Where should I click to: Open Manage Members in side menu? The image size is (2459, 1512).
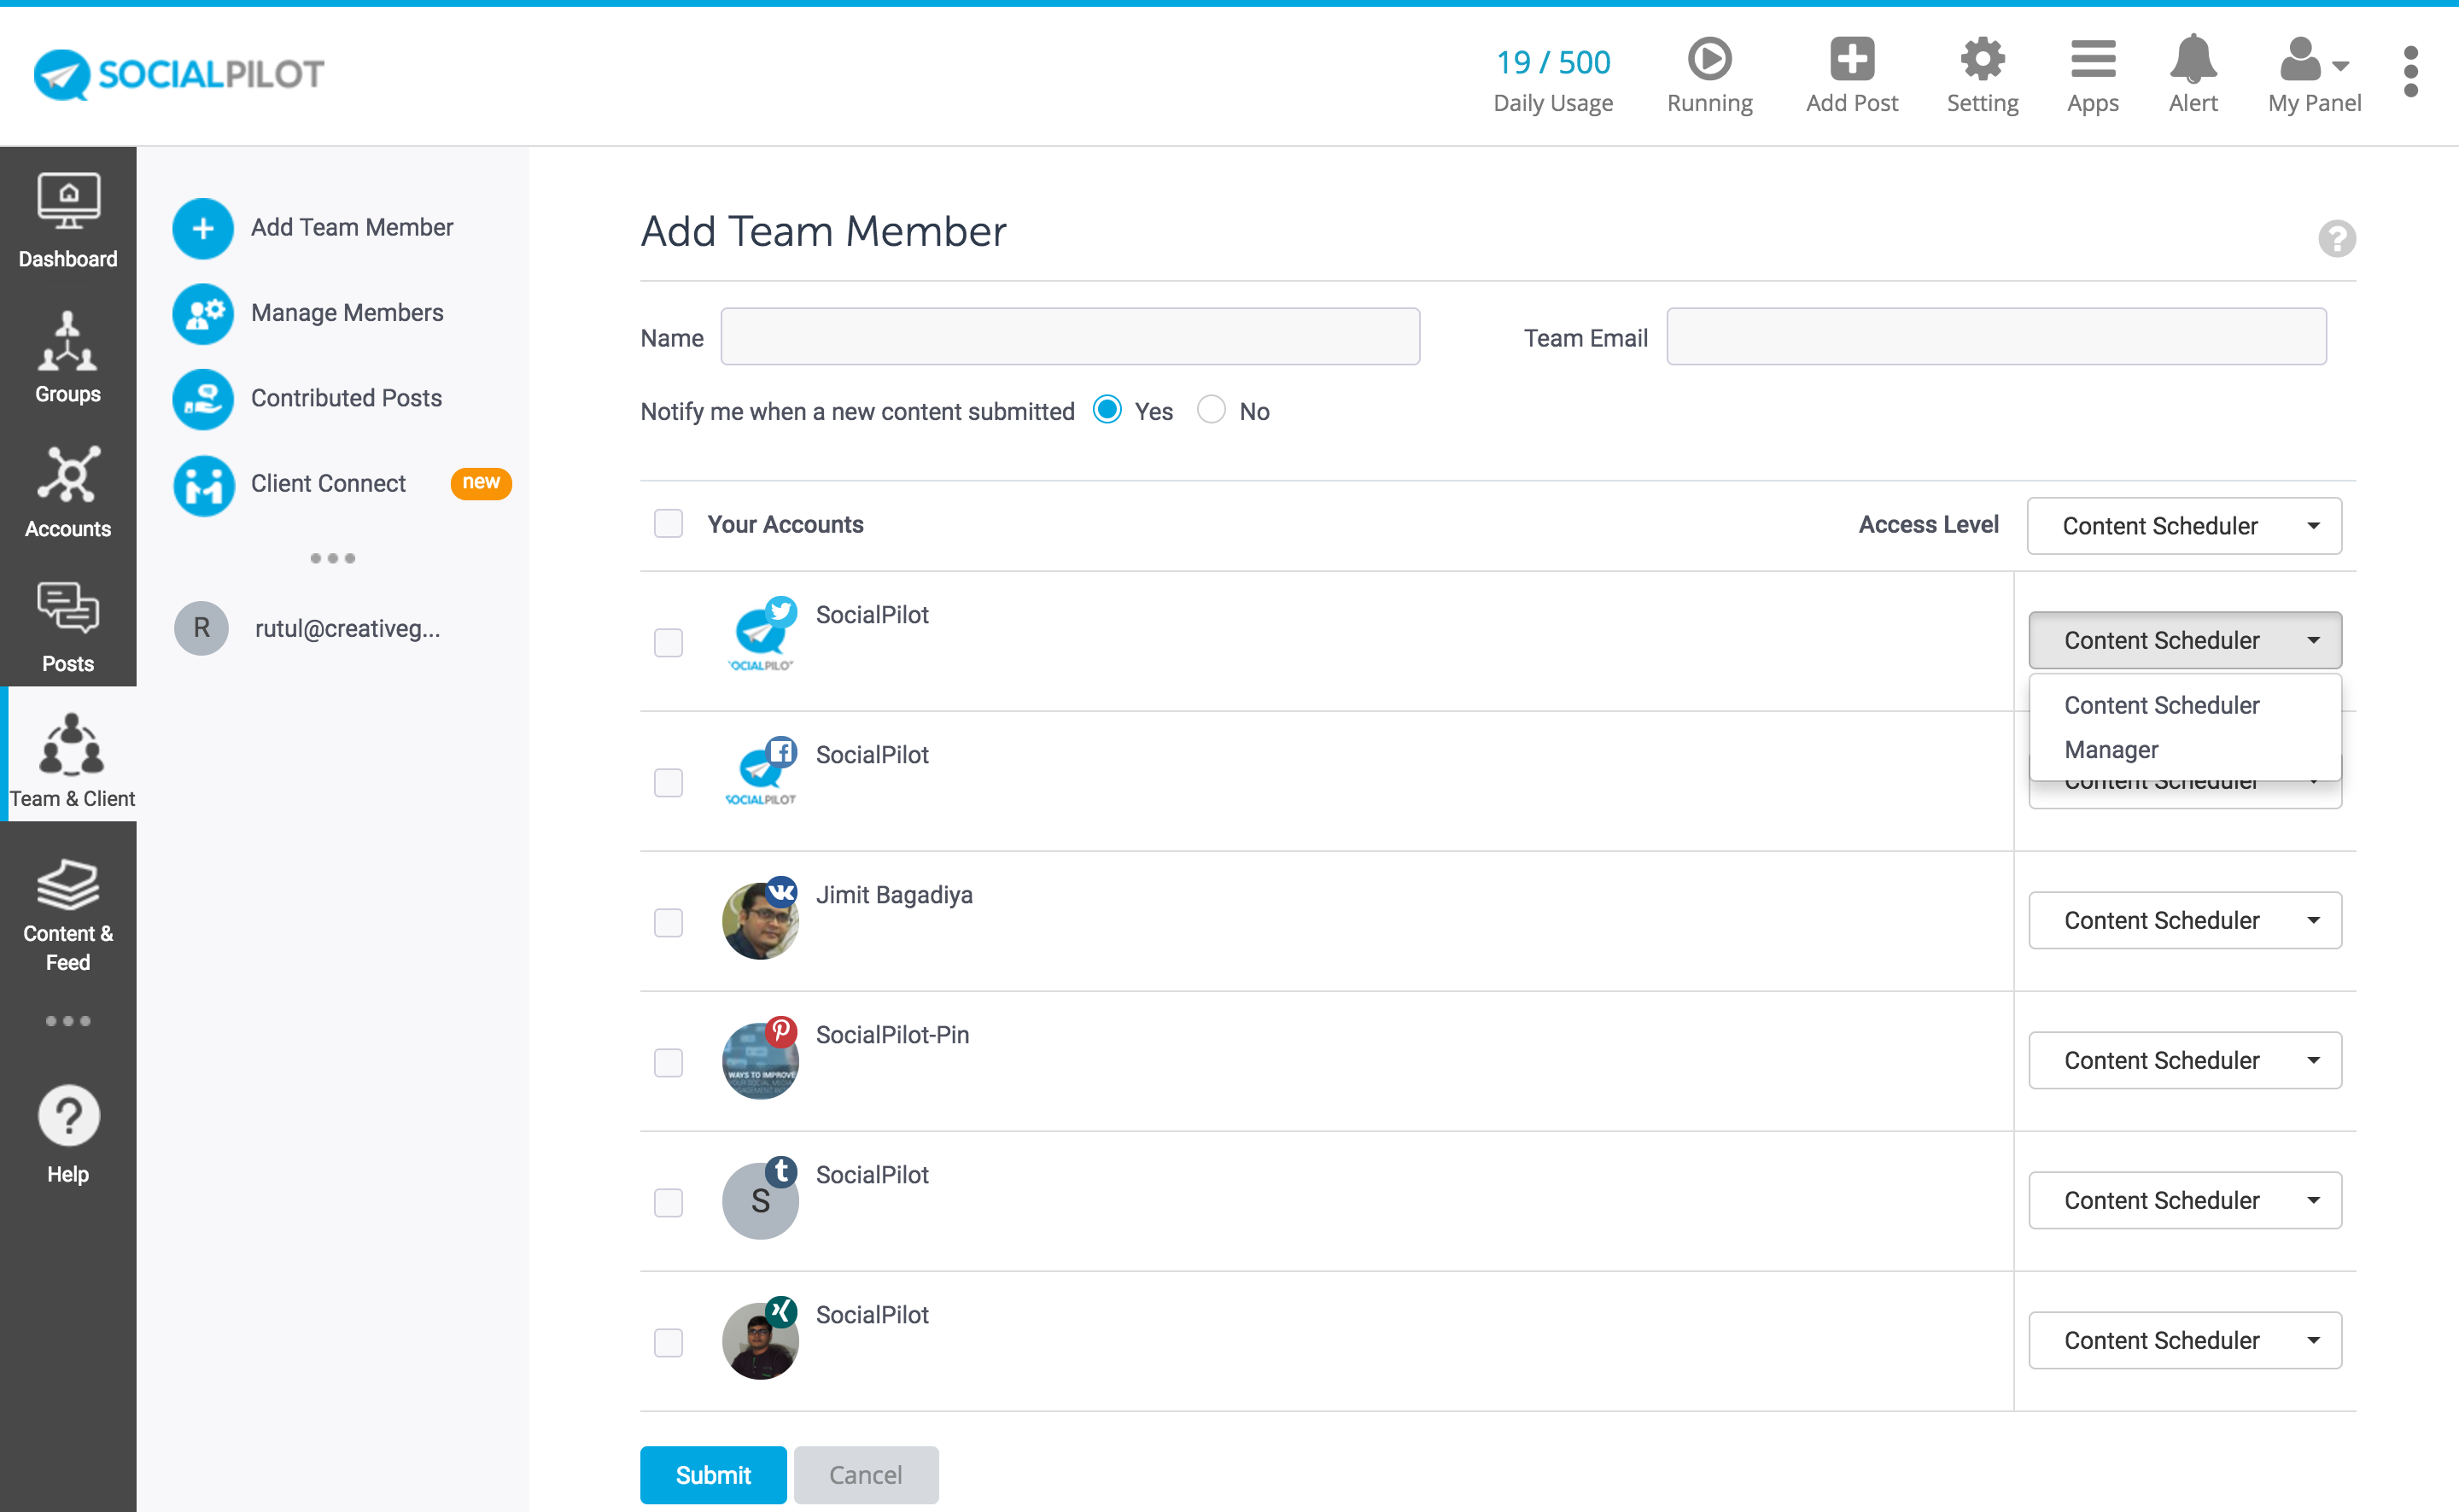click(346, 313)
